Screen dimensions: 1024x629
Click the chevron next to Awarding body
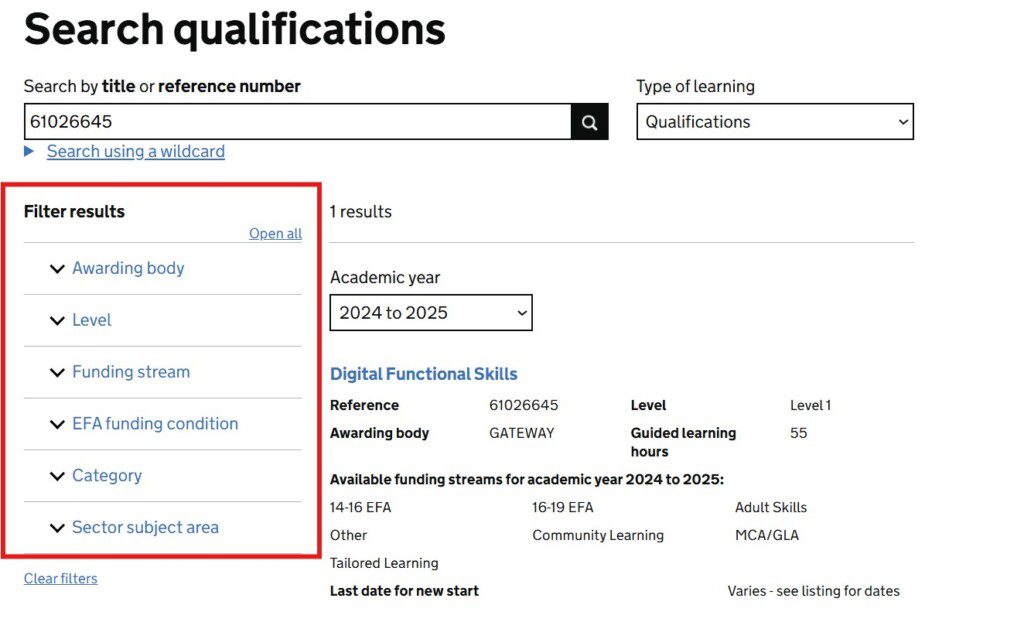click(x=57, y=268)
